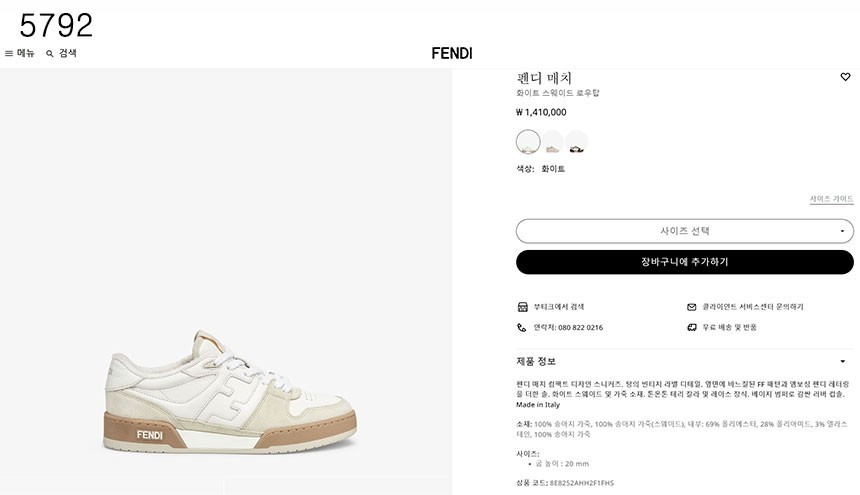Click the FENDI logo in header

click(452, 53)
